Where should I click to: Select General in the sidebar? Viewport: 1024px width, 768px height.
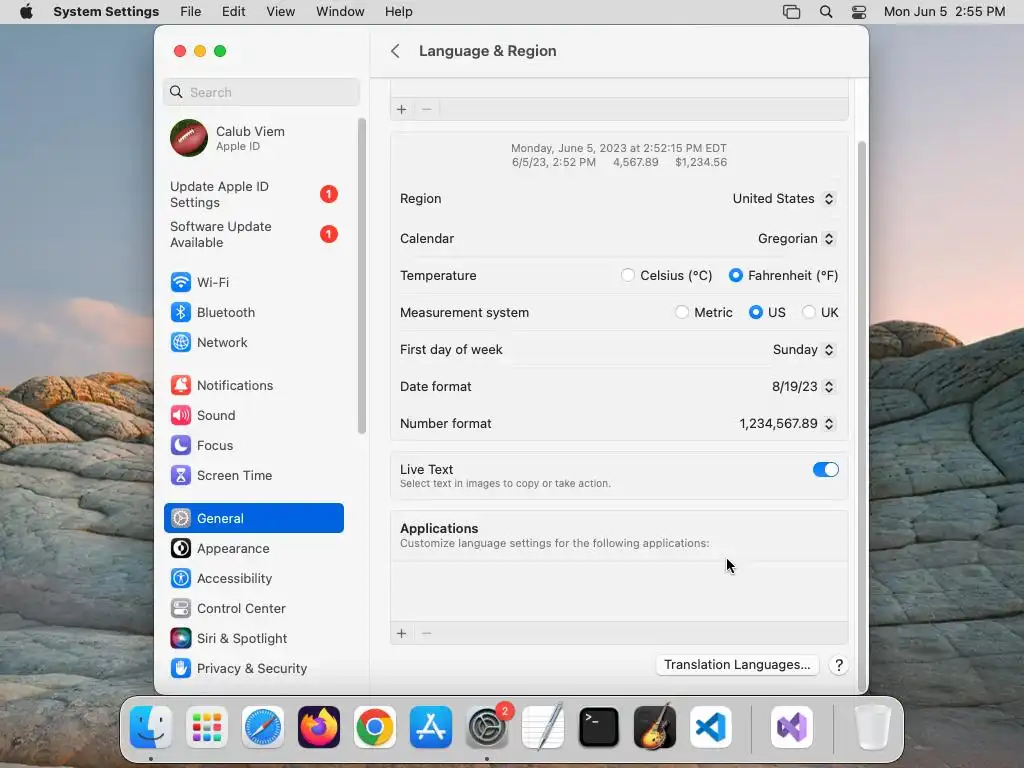tap(253, 518)
